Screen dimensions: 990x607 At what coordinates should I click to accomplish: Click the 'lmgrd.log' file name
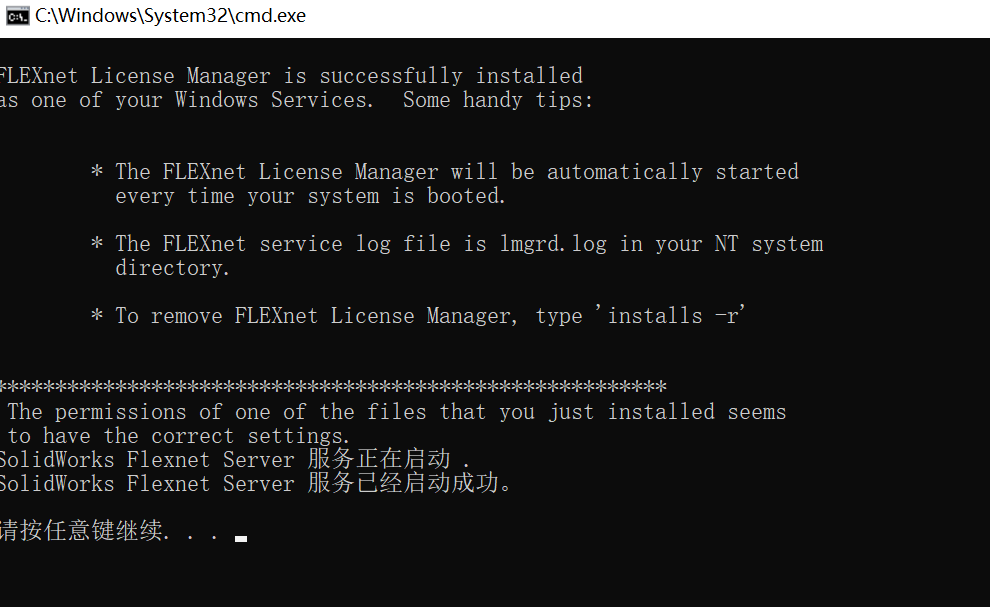coord(554,244)
